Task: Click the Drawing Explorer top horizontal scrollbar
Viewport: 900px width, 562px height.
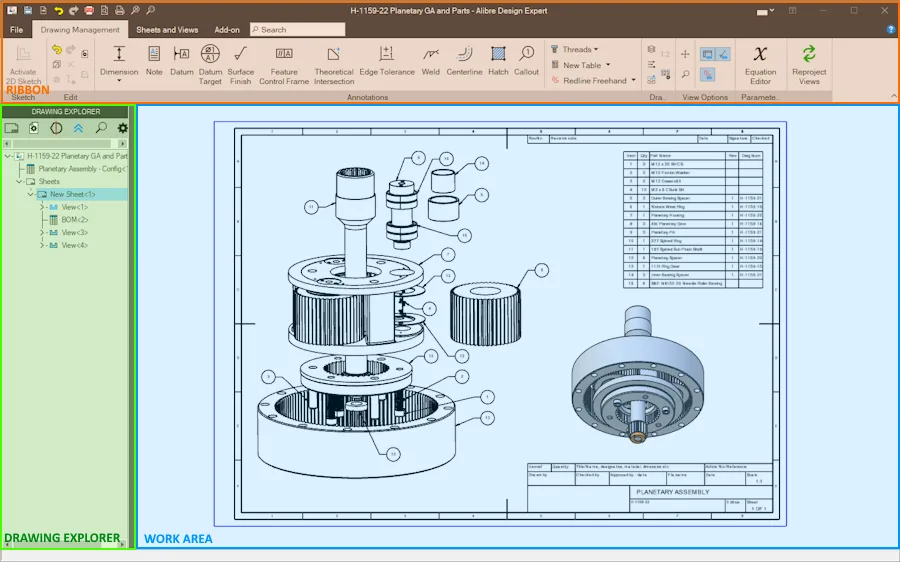Action: click(64, 144)
